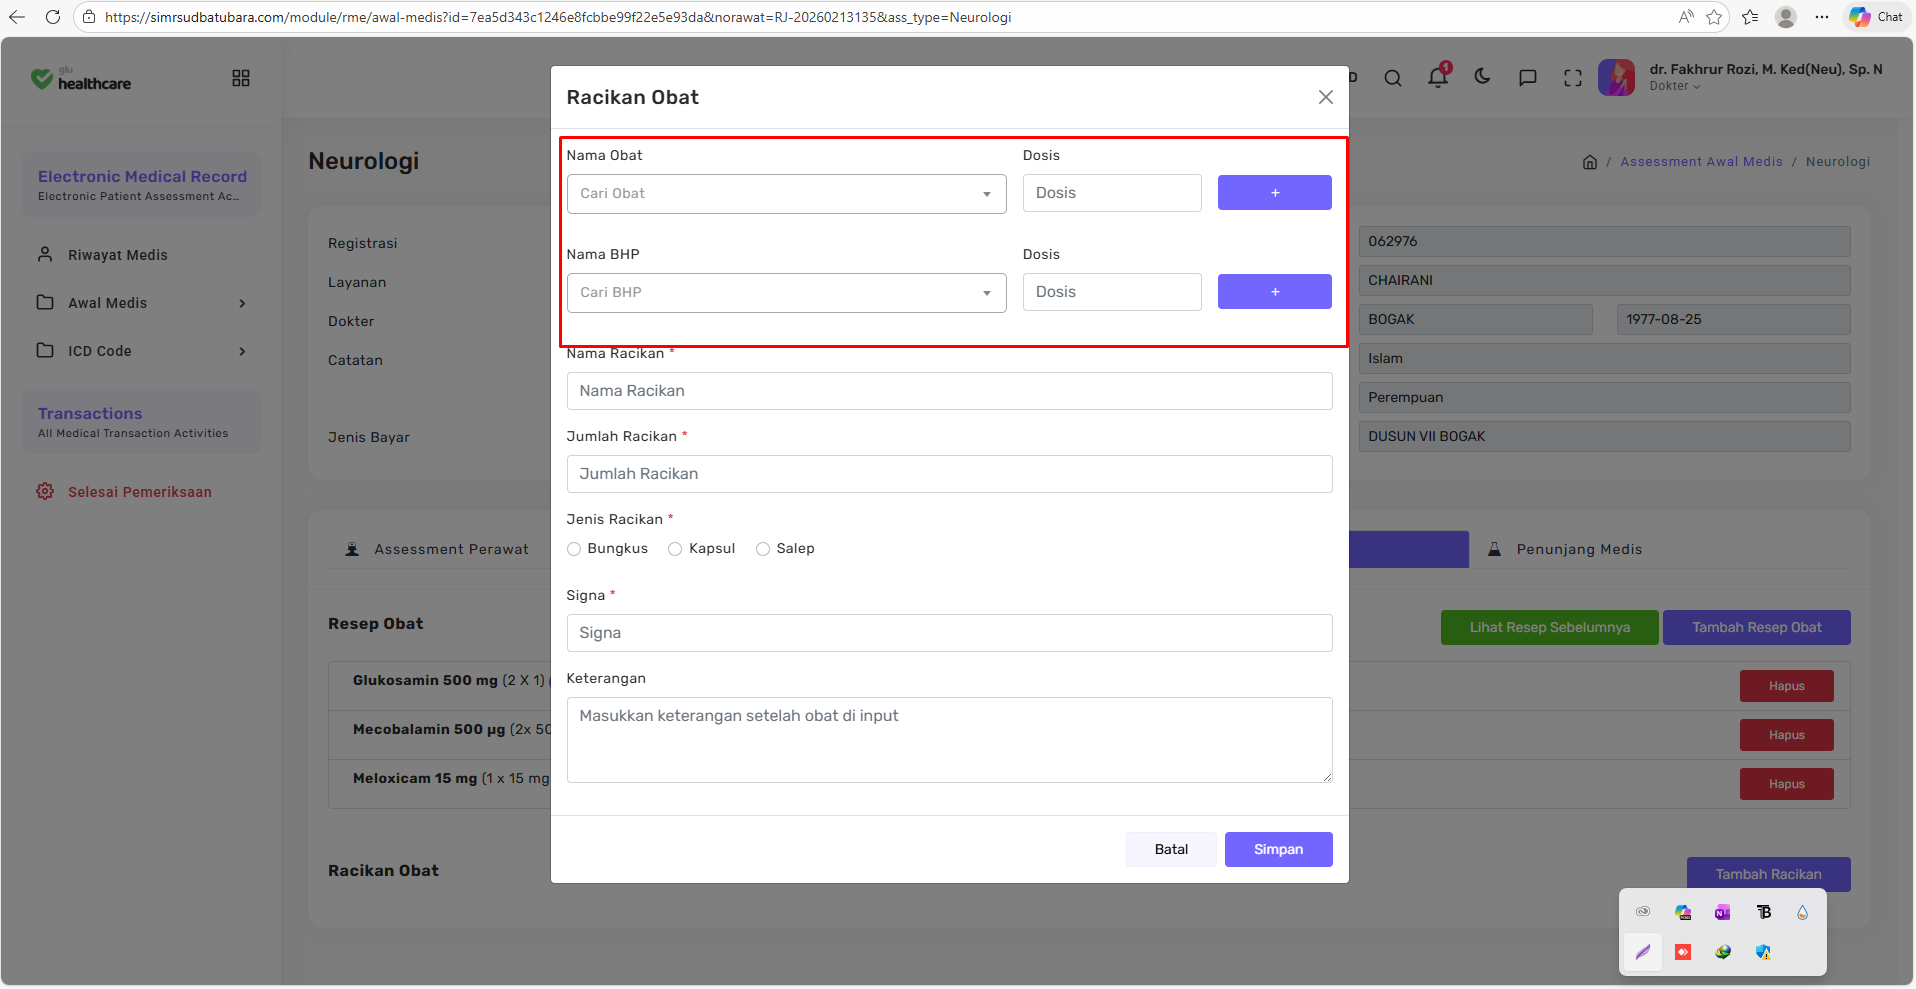1916x989 pixels.
Task: Click Selesai Pemeriksaan in sidebar
Action: 124,492
